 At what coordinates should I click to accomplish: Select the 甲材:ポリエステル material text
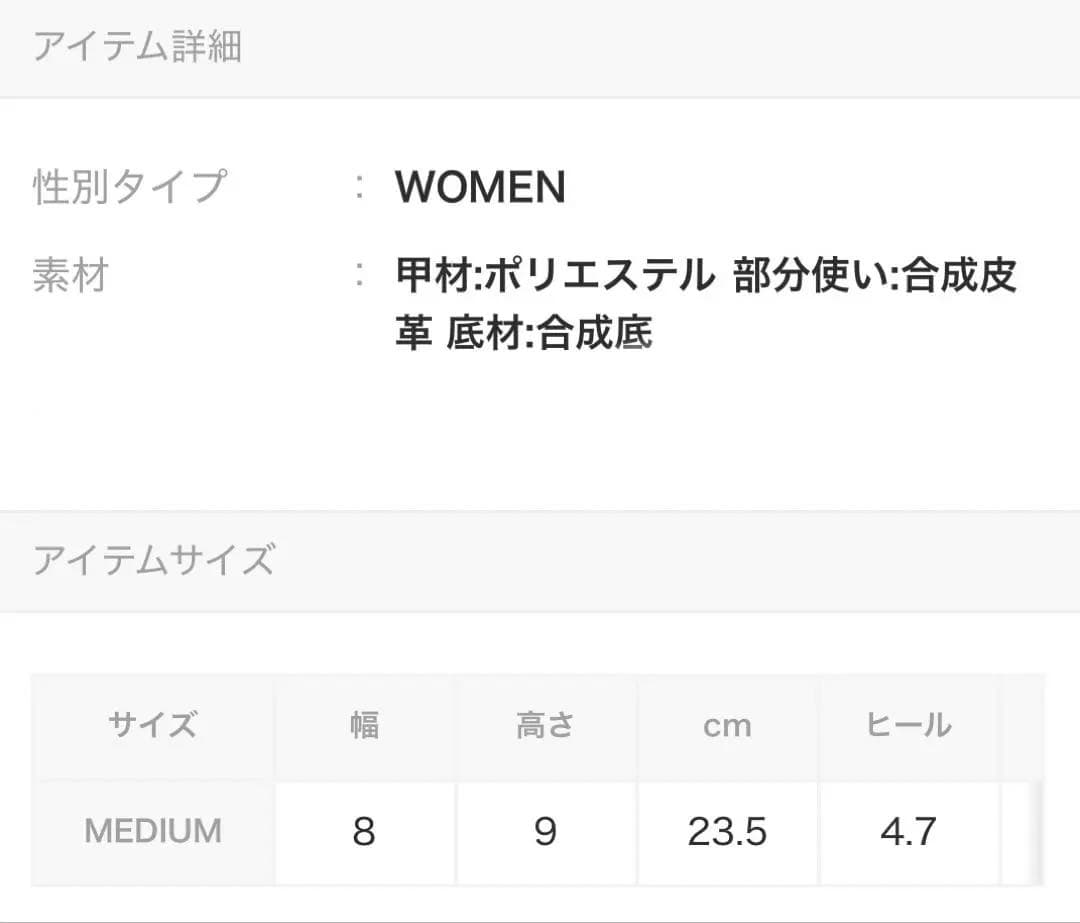pos(554,275)
